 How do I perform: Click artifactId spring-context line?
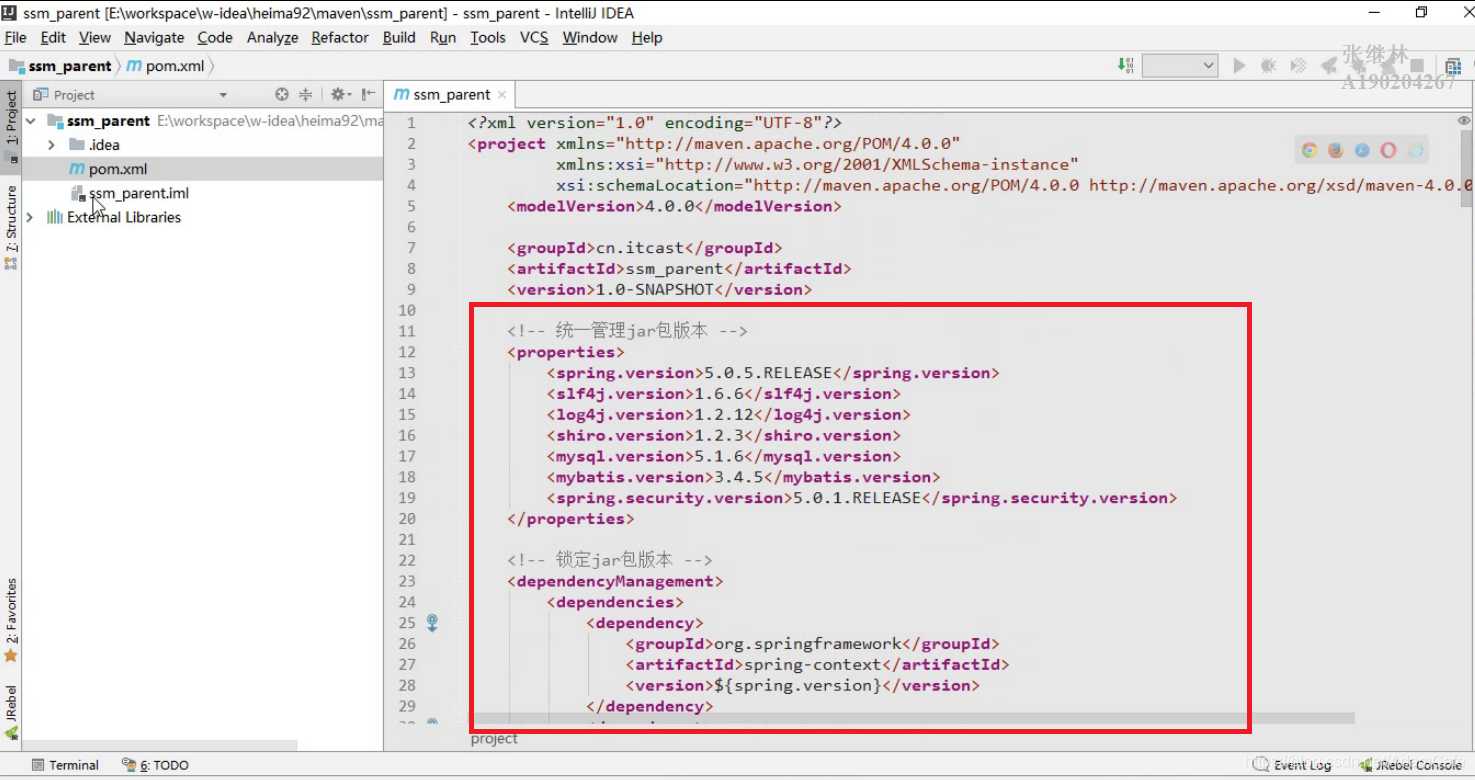pos(817,664)
